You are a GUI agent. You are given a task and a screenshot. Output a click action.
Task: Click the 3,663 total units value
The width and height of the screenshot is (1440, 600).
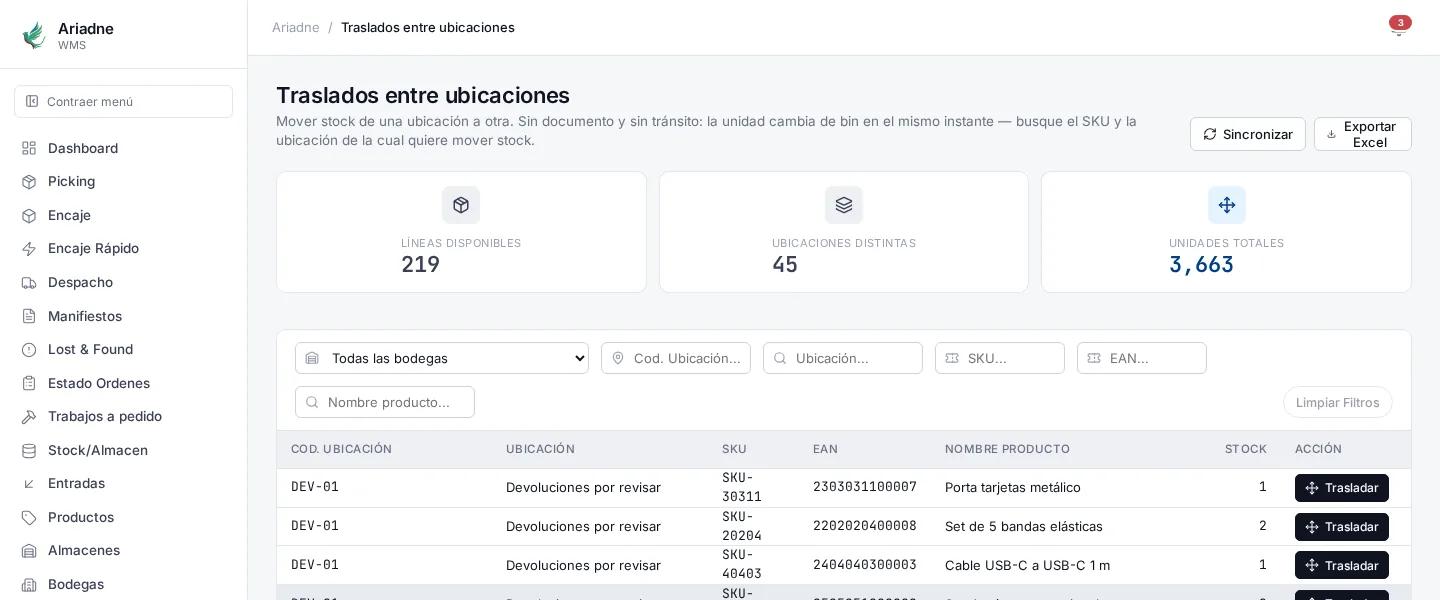(x=1201, y=264)
